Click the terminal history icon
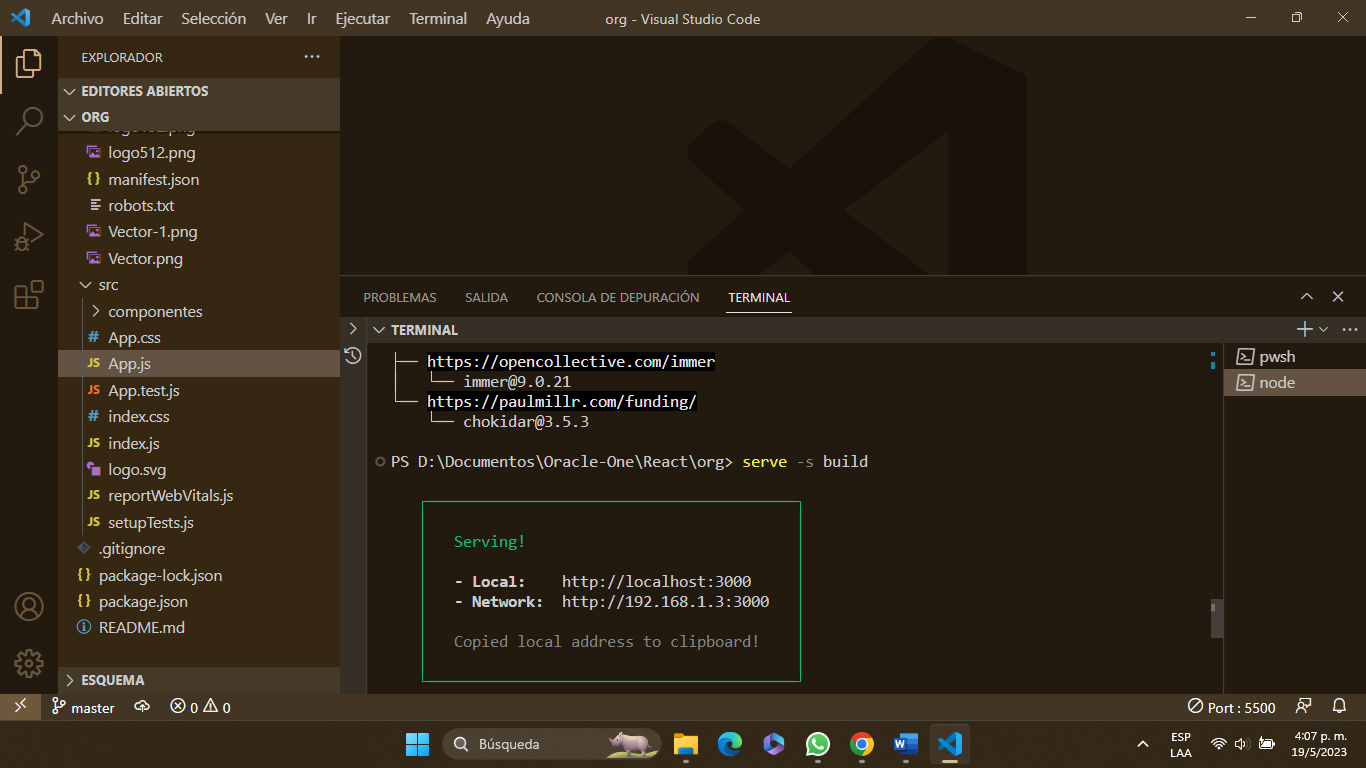This screenshot has height=768, width=1366. 352,355
